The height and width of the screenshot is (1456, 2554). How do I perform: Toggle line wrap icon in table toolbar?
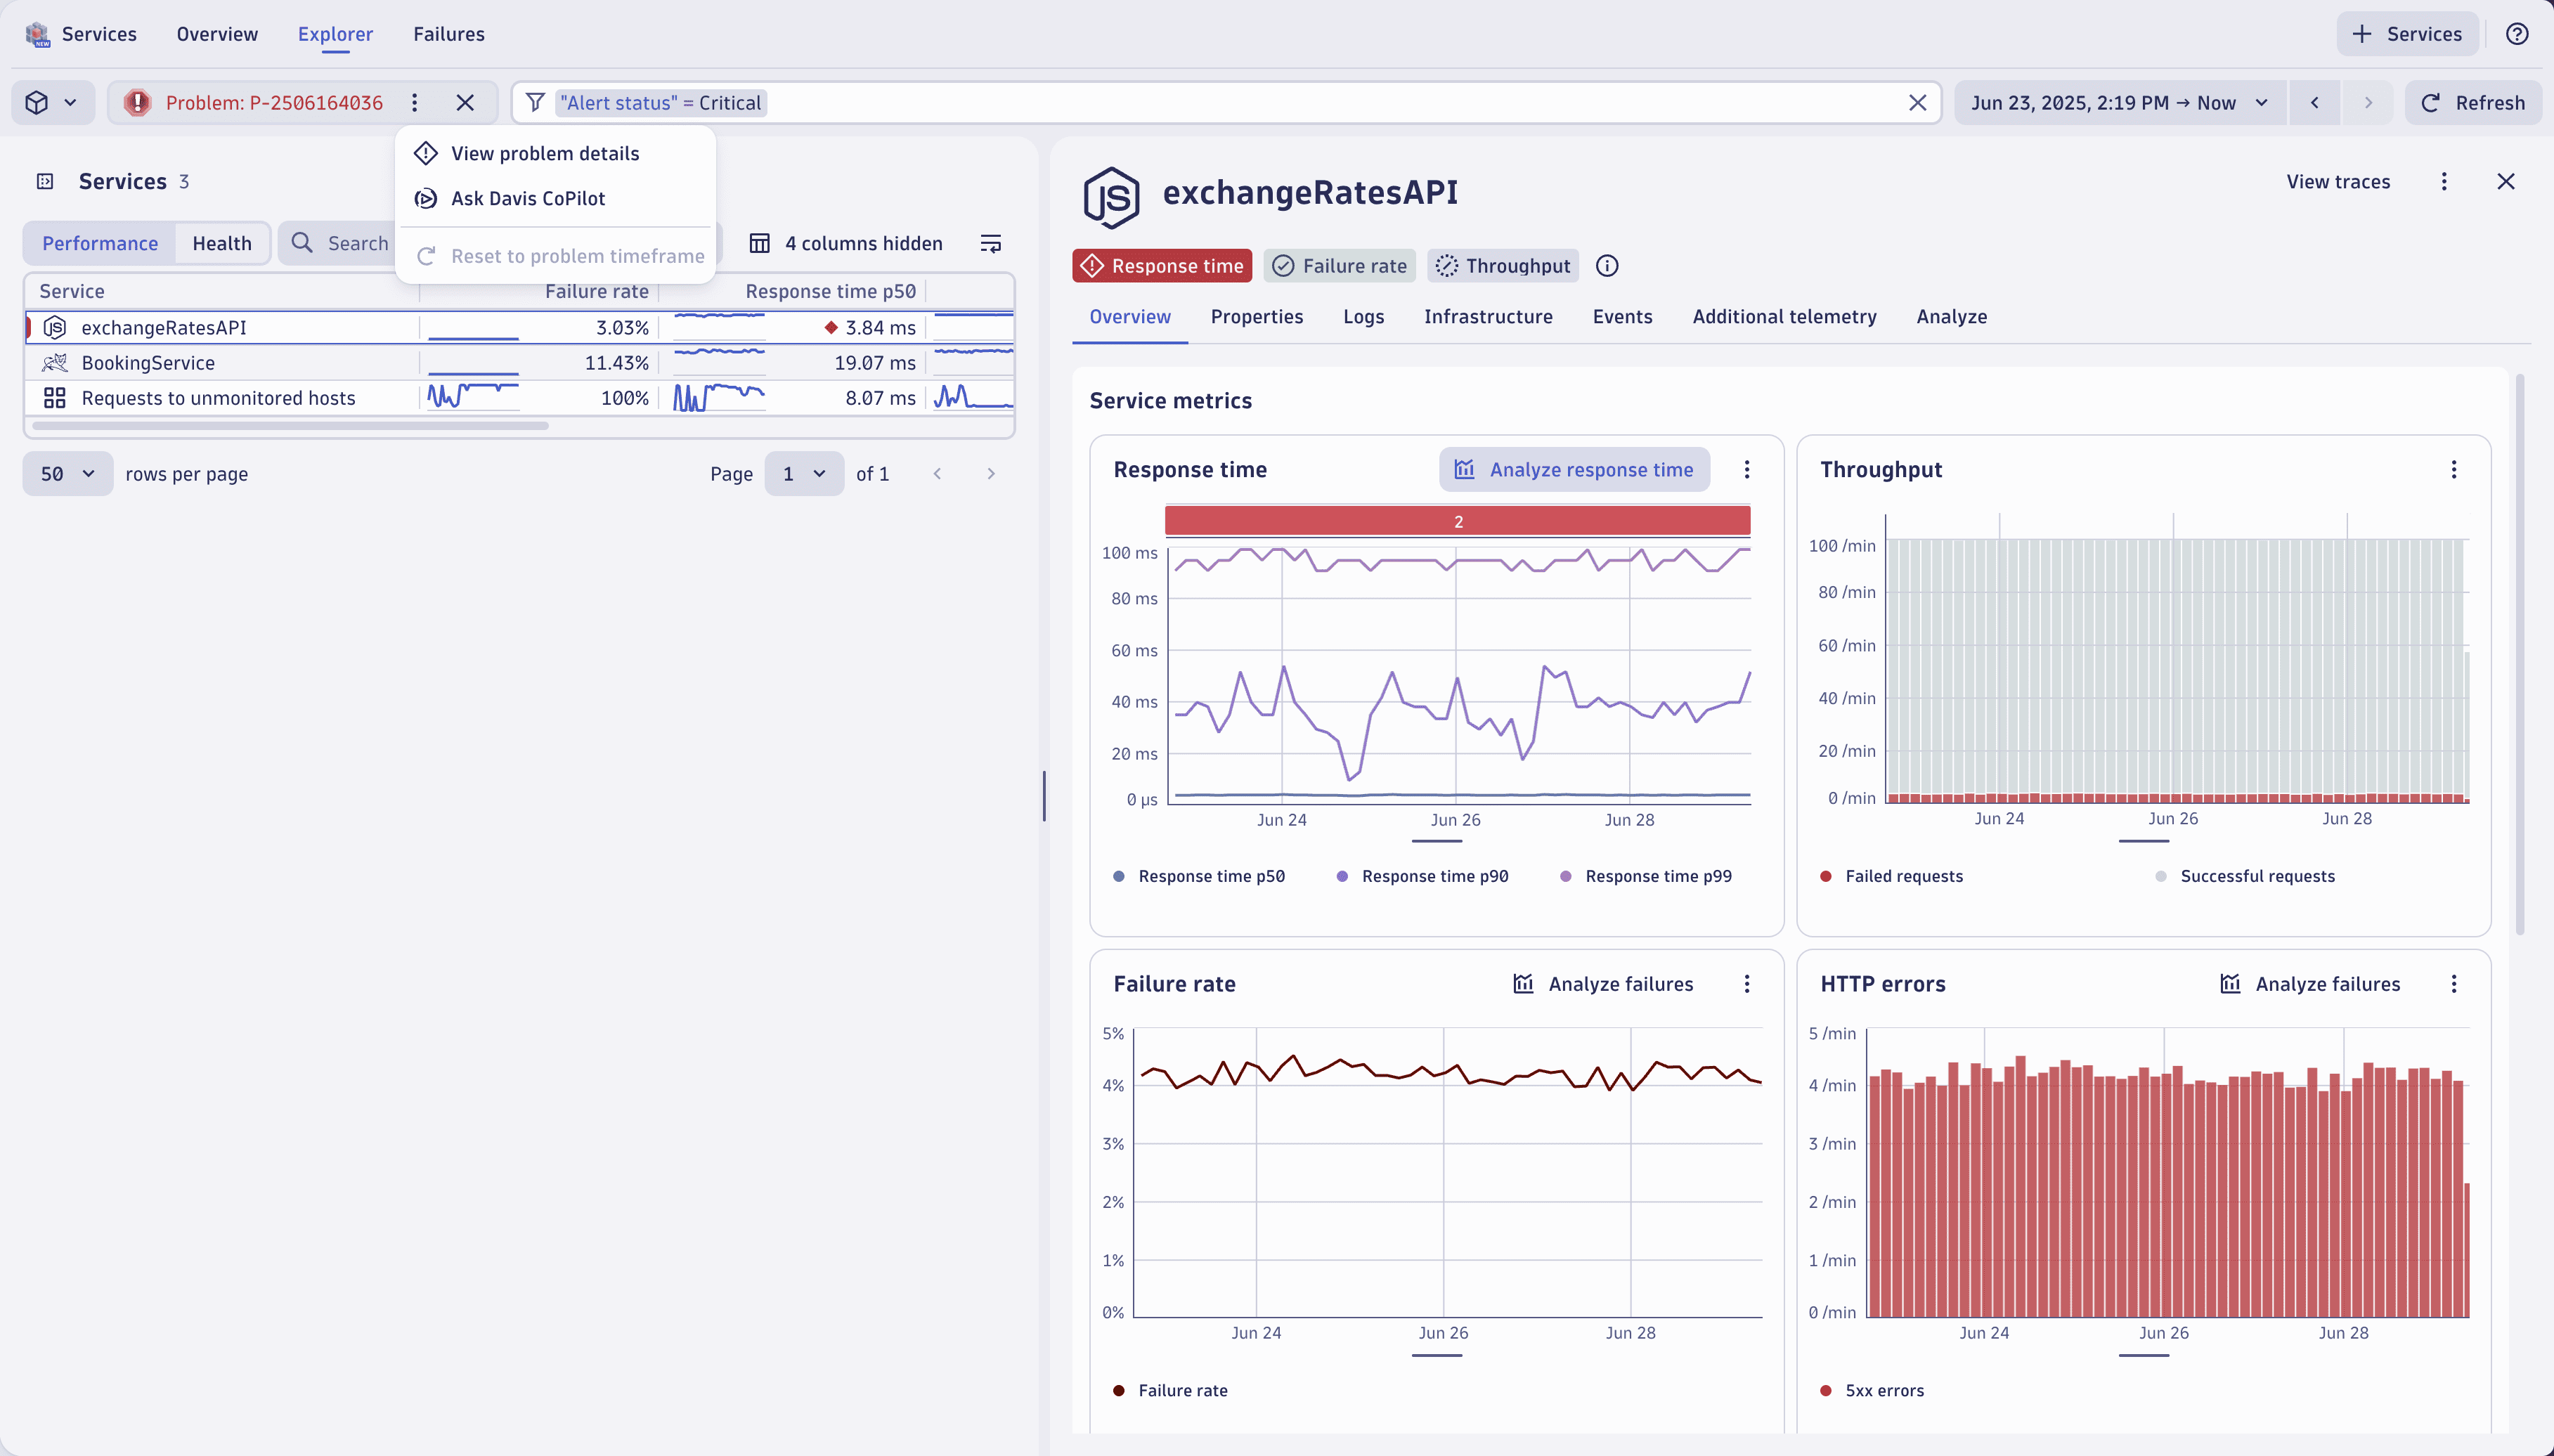coord(990,243)
